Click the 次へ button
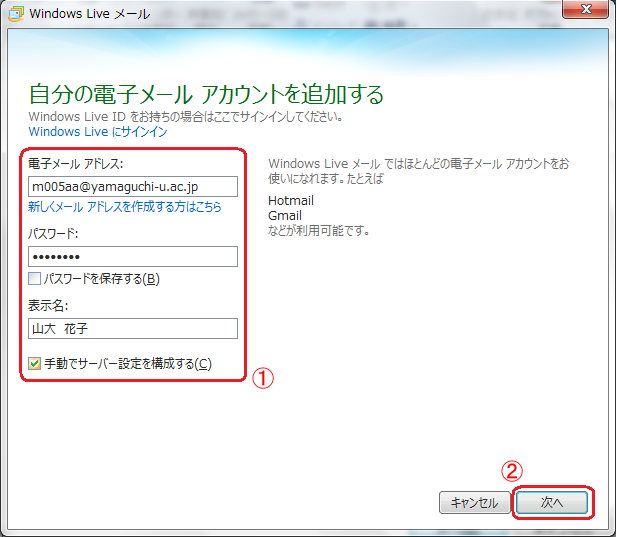Image resolution: width=617 pixels, height=537 pixels. 552,502
